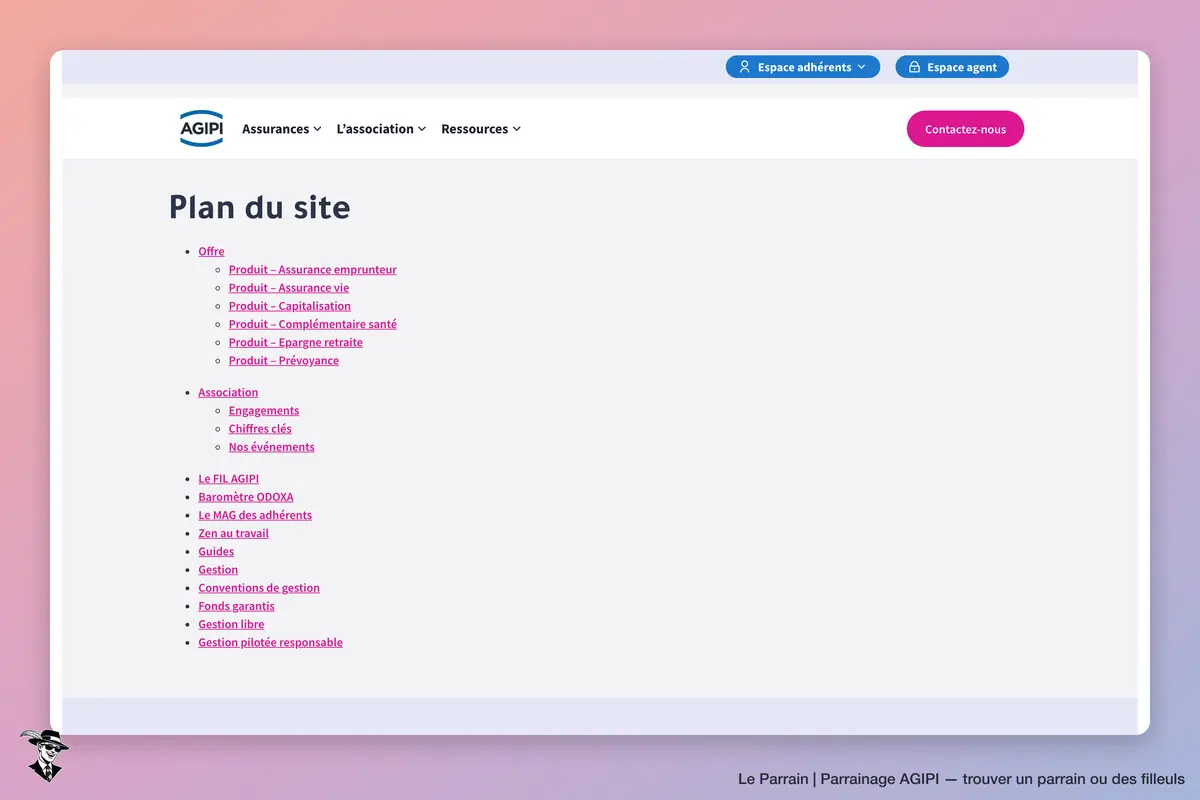Open the Assurances dropdown menu

tap(281, 129)
